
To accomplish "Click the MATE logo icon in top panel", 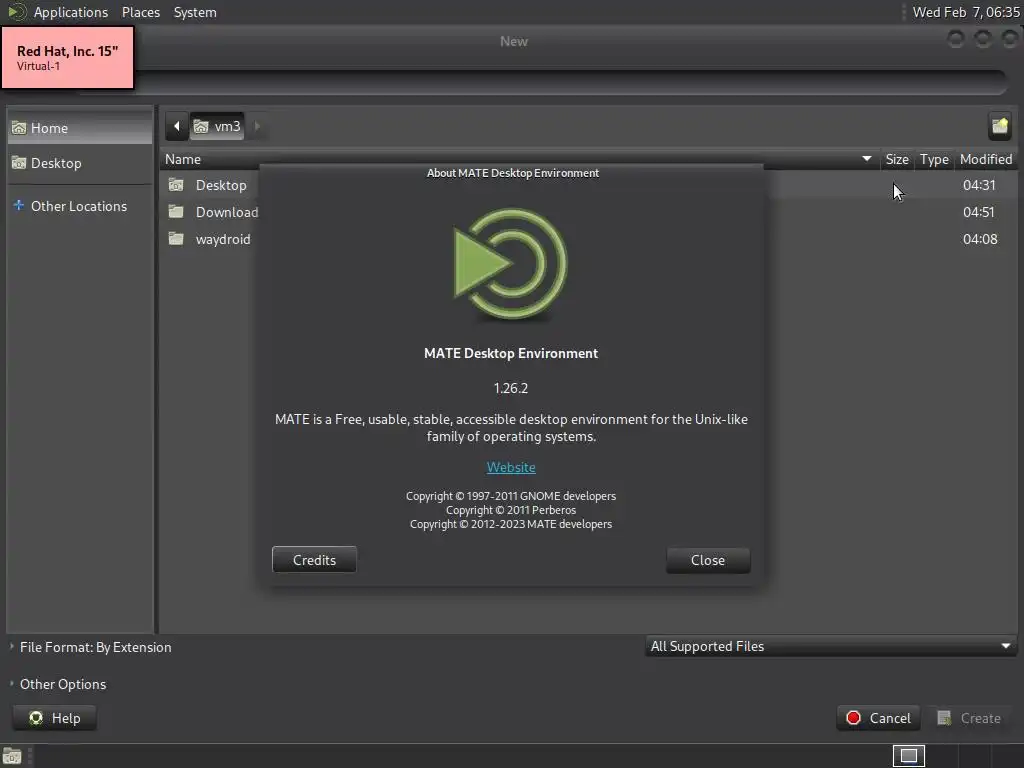I will pyautogui.click(x=16, y=12).
